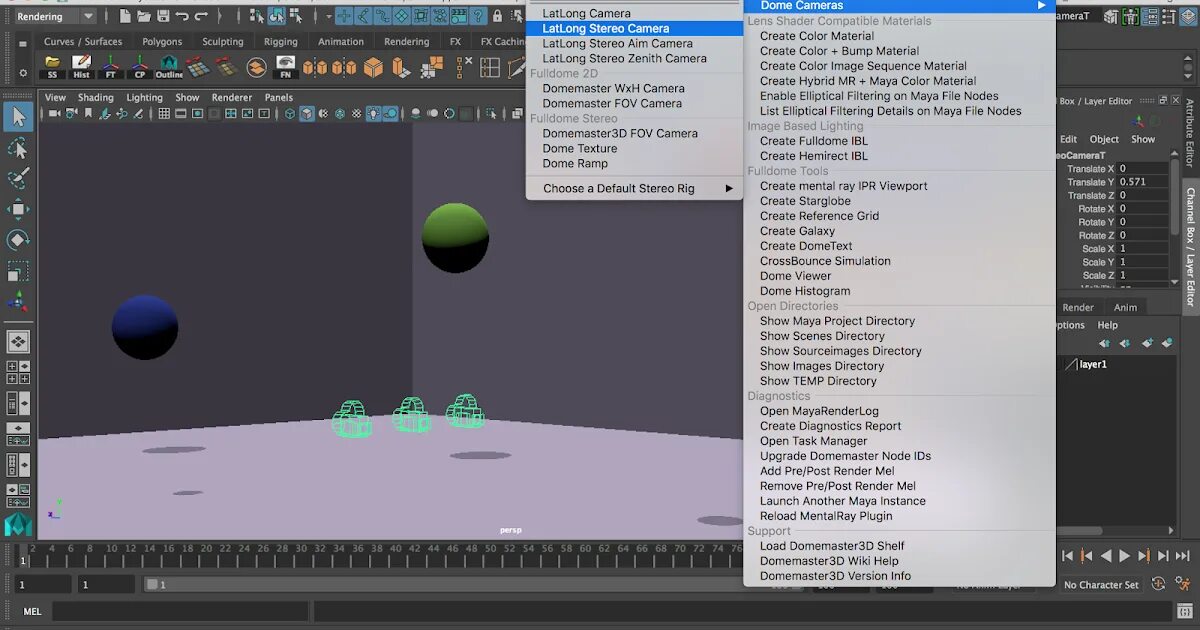Open the No Character Set dropdown

(1101, 585)
